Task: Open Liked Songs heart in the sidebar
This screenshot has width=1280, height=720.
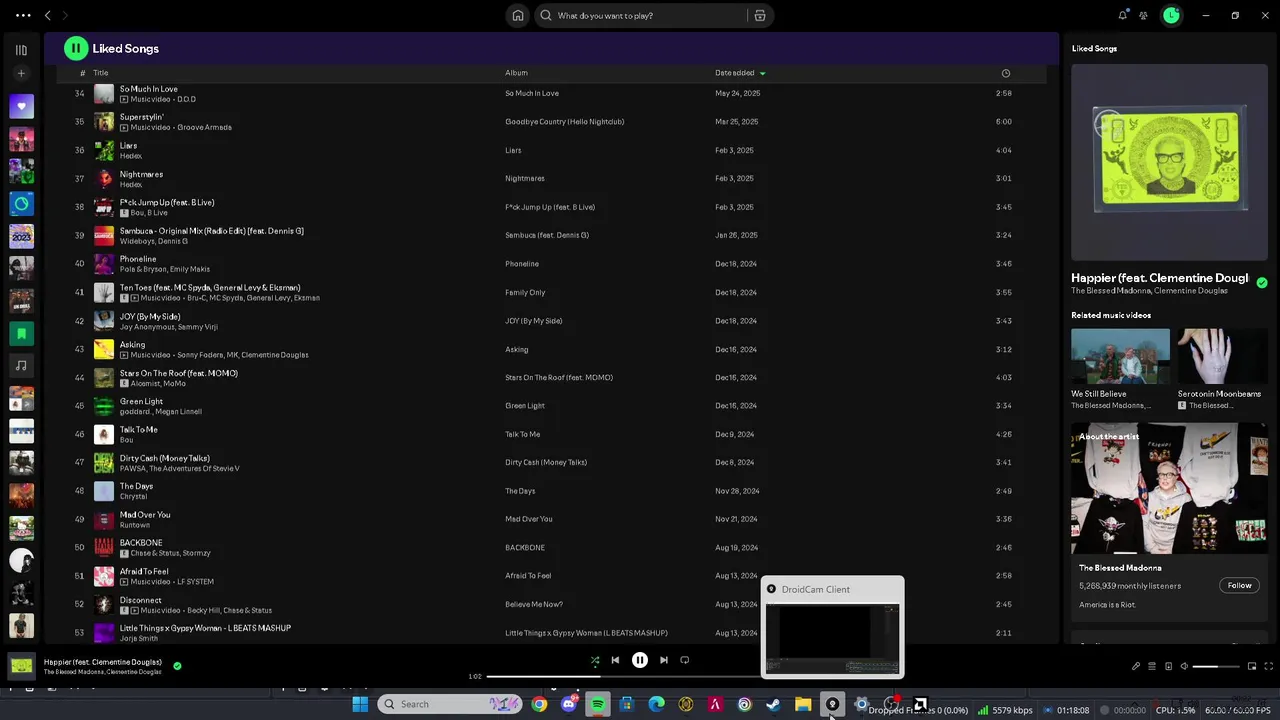Action: (x=21, y=106)
